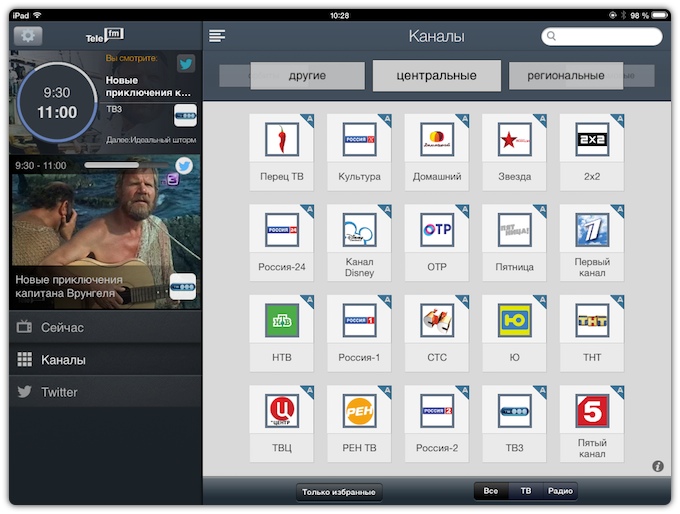Click the round Twitter button on the video preview
Image resolution: width=680 pixels, height=514 pixels.
tap(184, 166)
